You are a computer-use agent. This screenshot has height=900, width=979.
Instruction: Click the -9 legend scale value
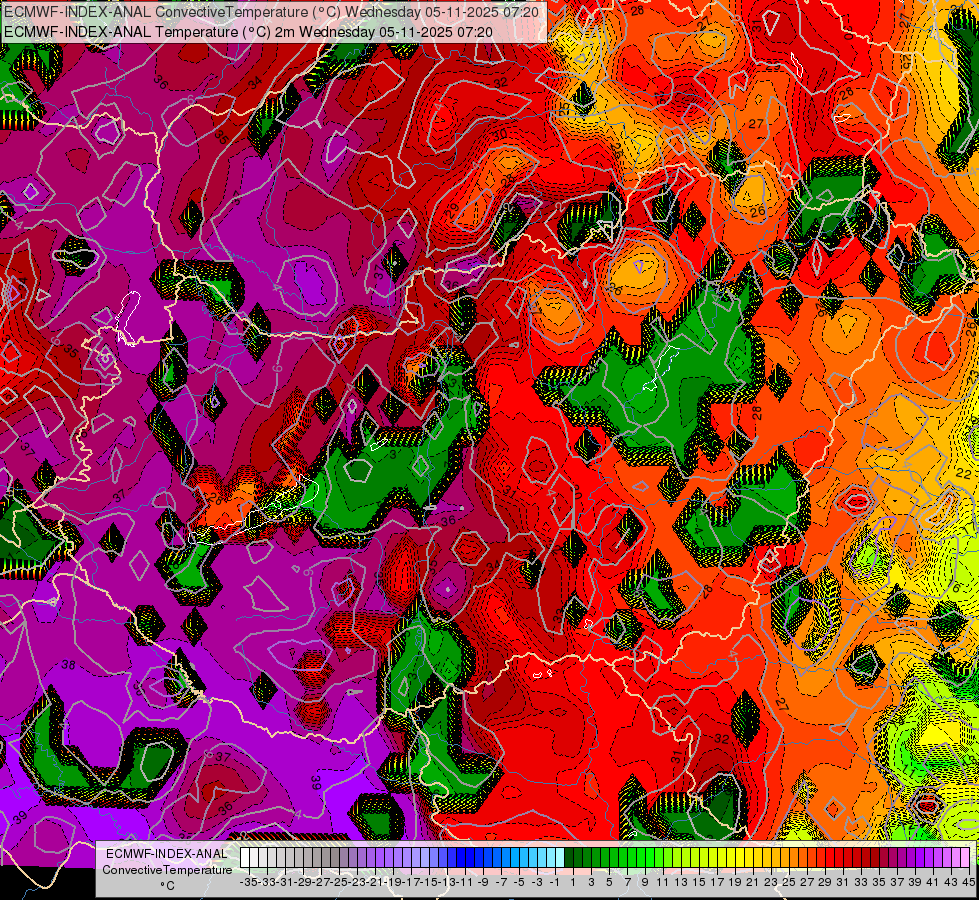coord(483,882)
